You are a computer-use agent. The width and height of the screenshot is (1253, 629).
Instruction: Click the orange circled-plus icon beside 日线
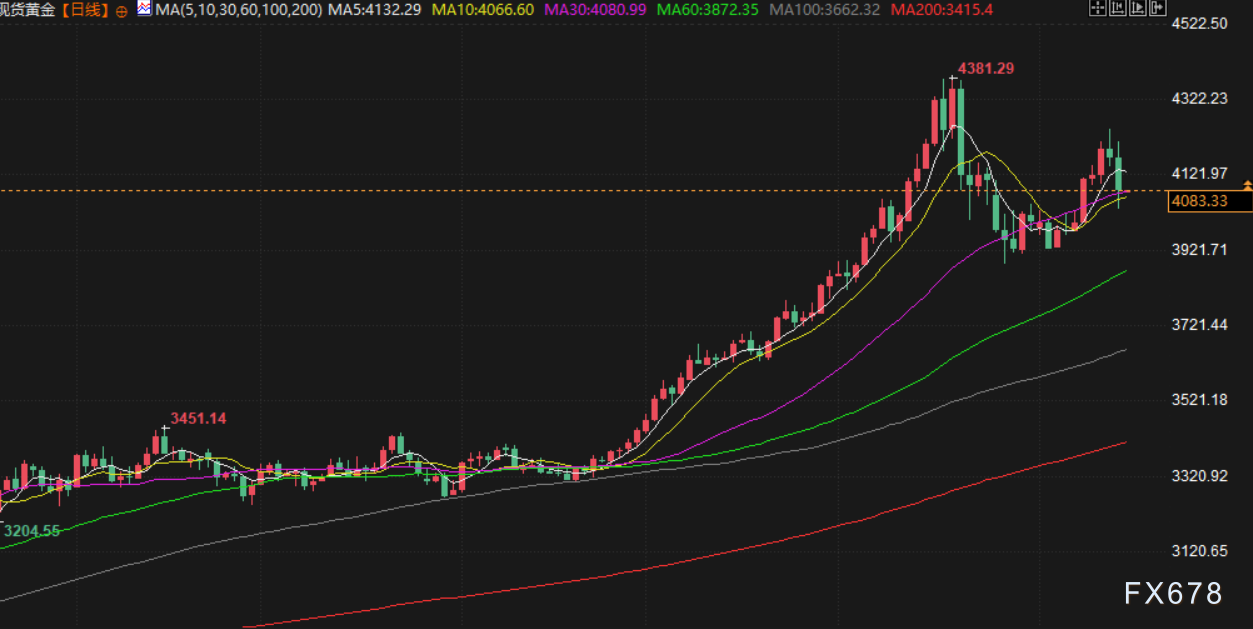tap(121, 10)
